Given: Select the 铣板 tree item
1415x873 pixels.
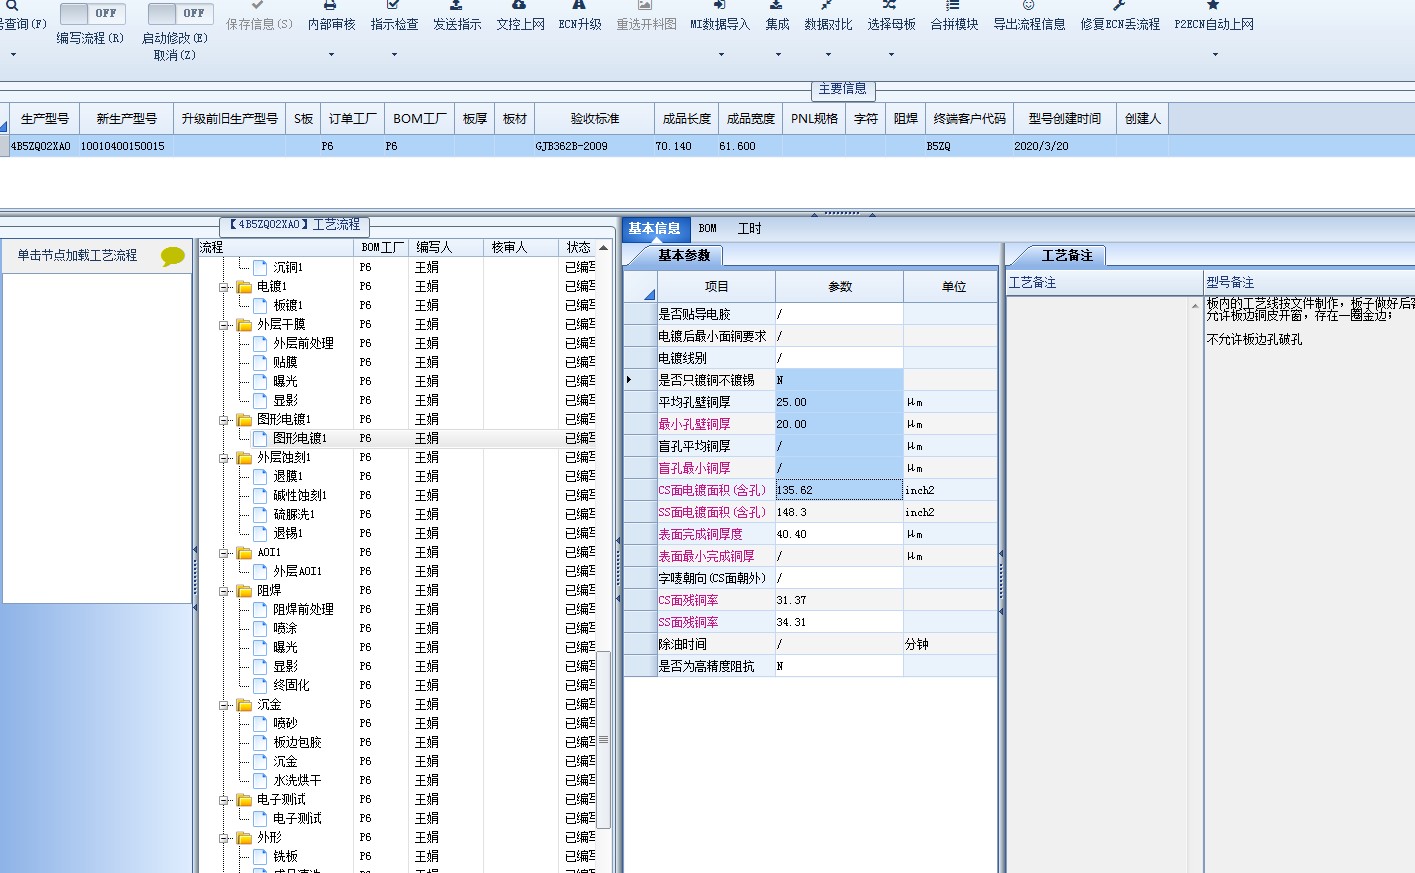Looking at the screenshot, I should [285, 857].
